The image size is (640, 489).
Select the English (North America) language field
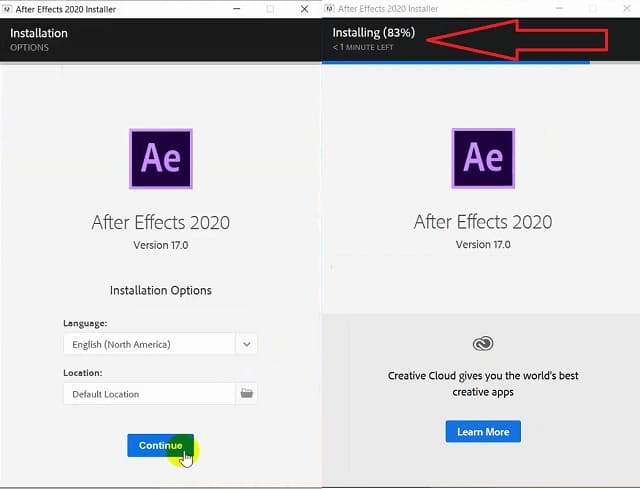149,344
